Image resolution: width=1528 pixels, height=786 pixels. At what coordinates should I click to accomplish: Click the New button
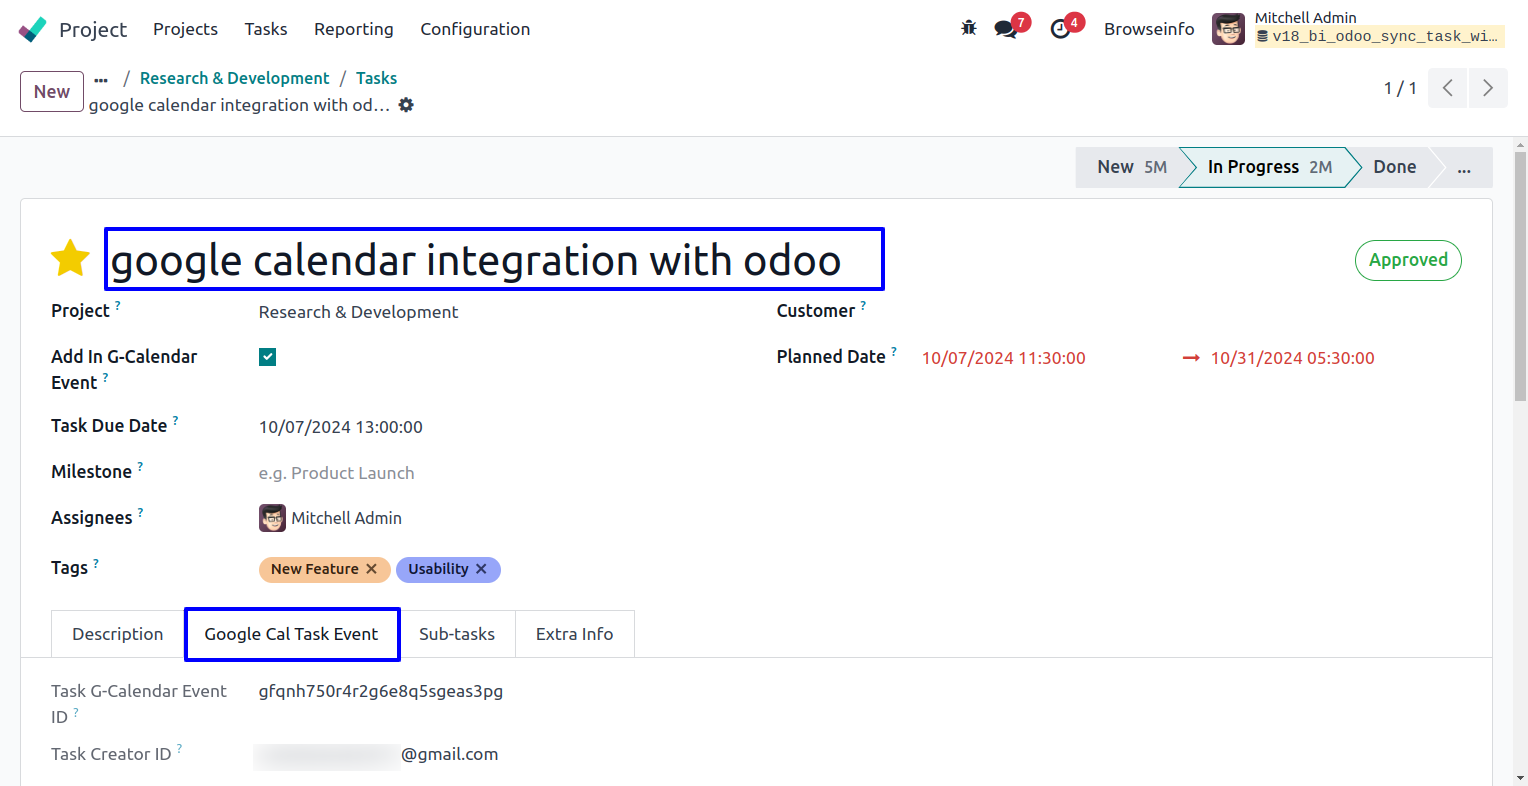(52, 92)
